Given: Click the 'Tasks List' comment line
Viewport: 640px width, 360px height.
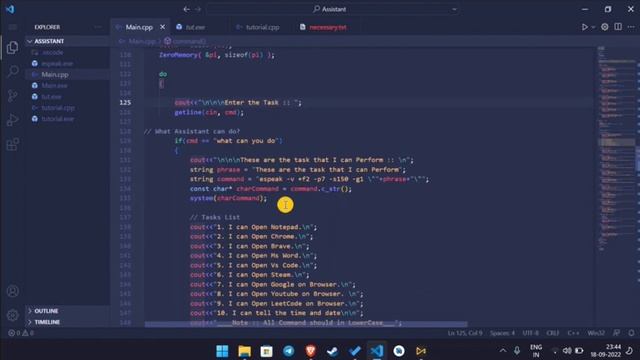Looking at the screenshot, I should click(x=215, y=217).
